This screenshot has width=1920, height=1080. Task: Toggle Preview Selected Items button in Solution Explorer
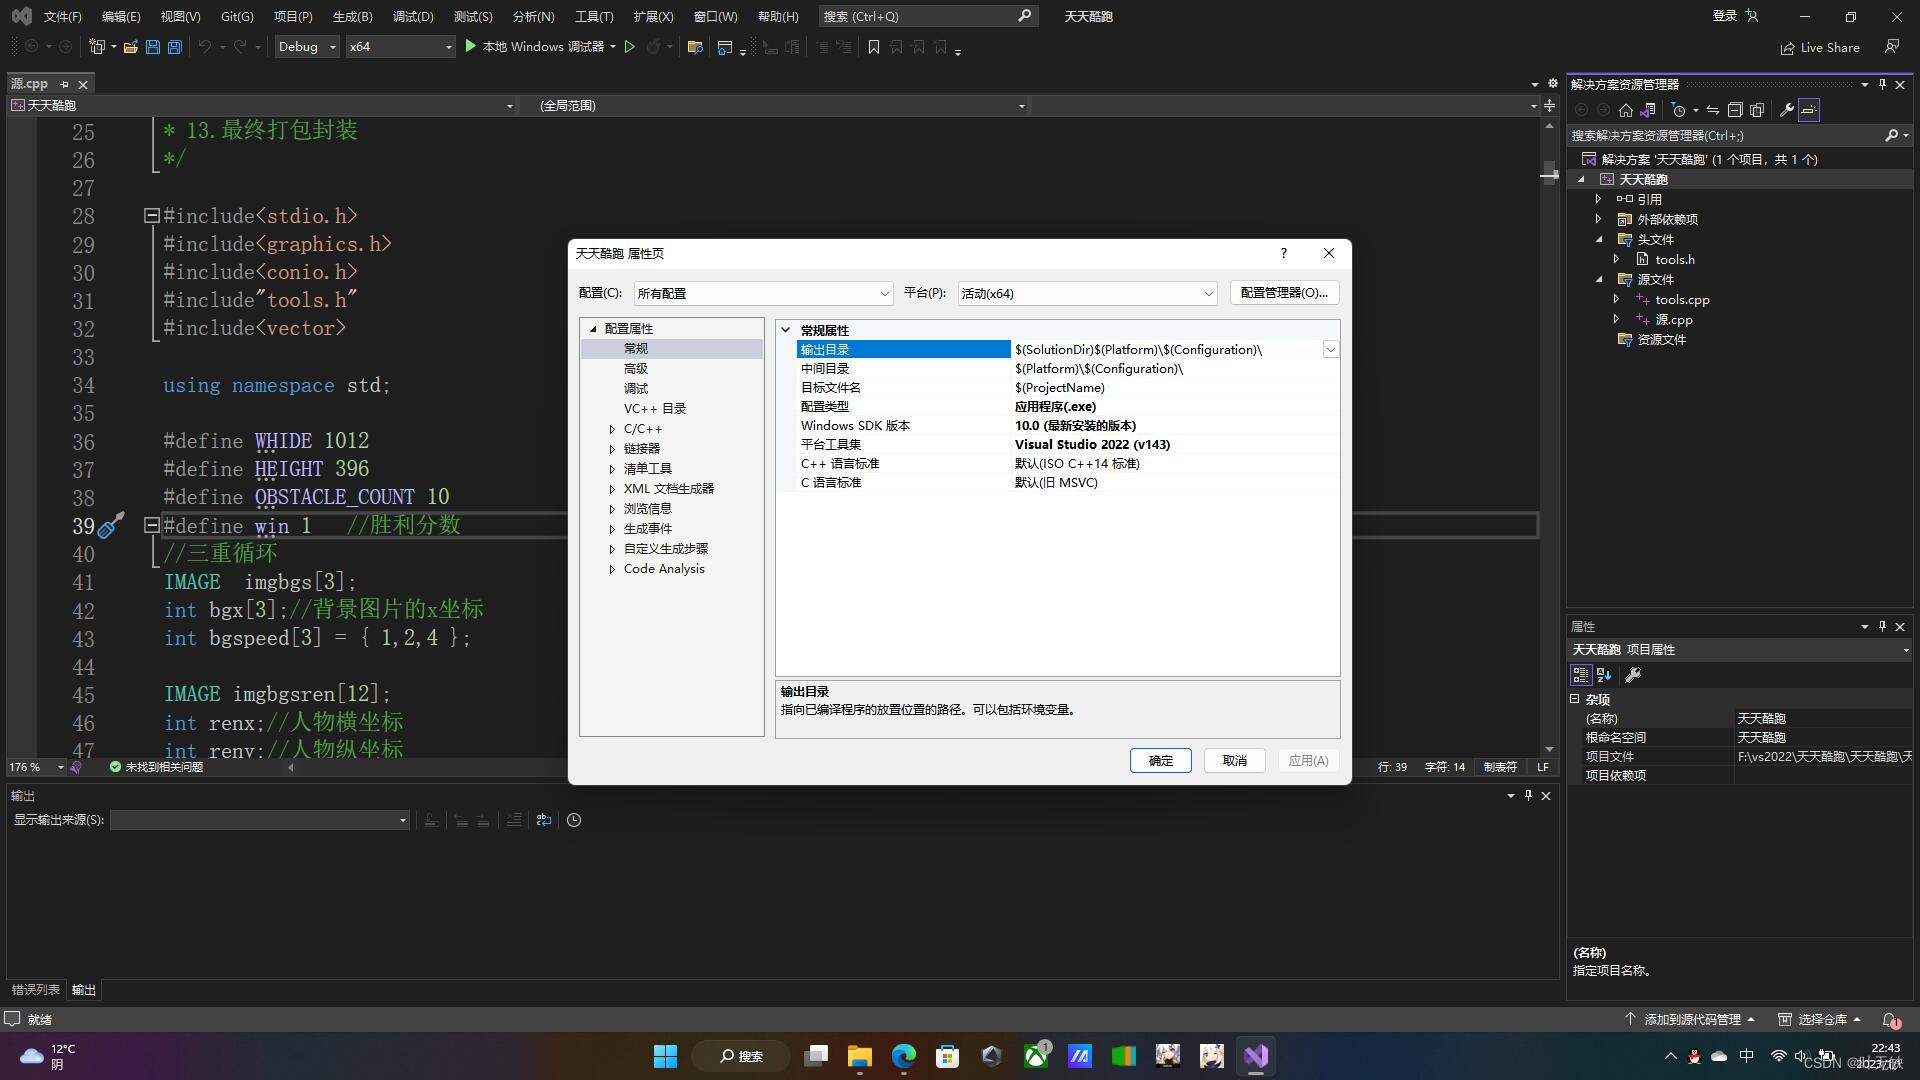point(1809,110)
